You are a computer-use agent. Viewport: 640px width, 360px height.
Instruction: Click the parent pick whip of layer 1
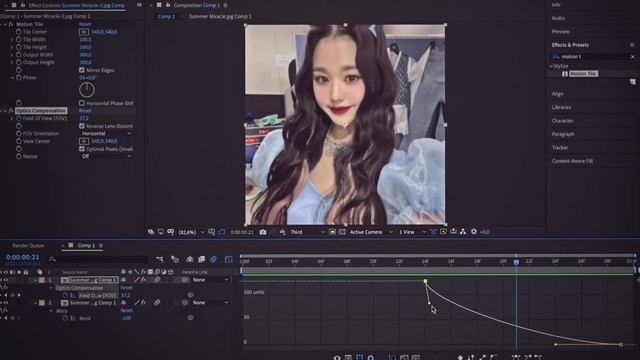tap(185, 280)
